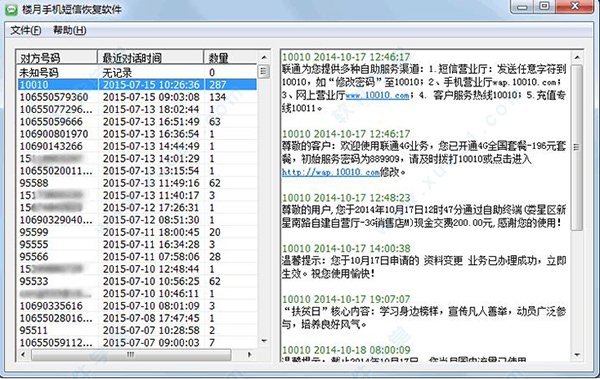Click message header 10010 2014-10-17 14:00:38

pos(346,248)
